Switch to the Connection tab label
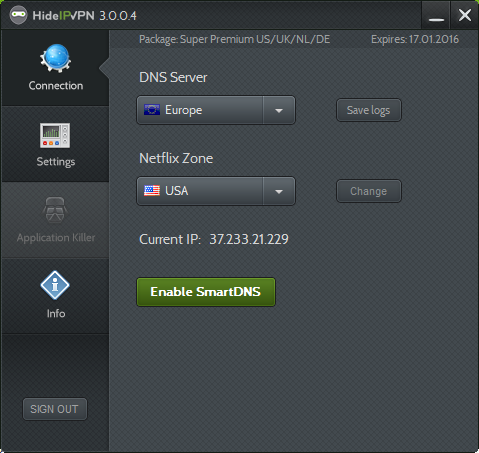The width and height of the screenshot is (479, 453). pyautogui.click(x=56, y=86)
